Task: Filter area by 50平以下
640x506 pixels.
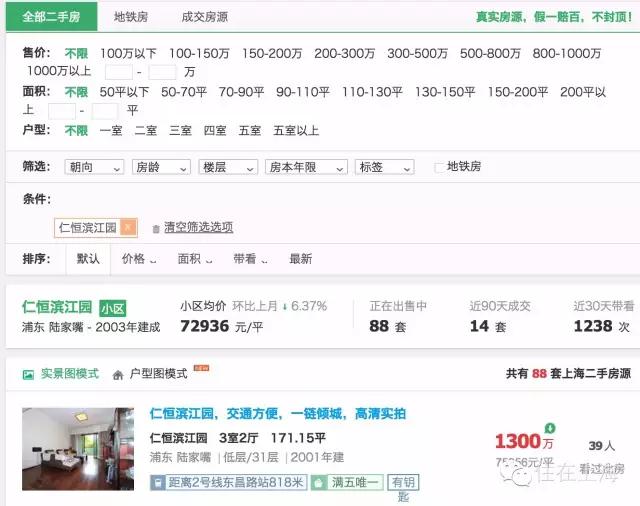Action: tap(124, 92)
